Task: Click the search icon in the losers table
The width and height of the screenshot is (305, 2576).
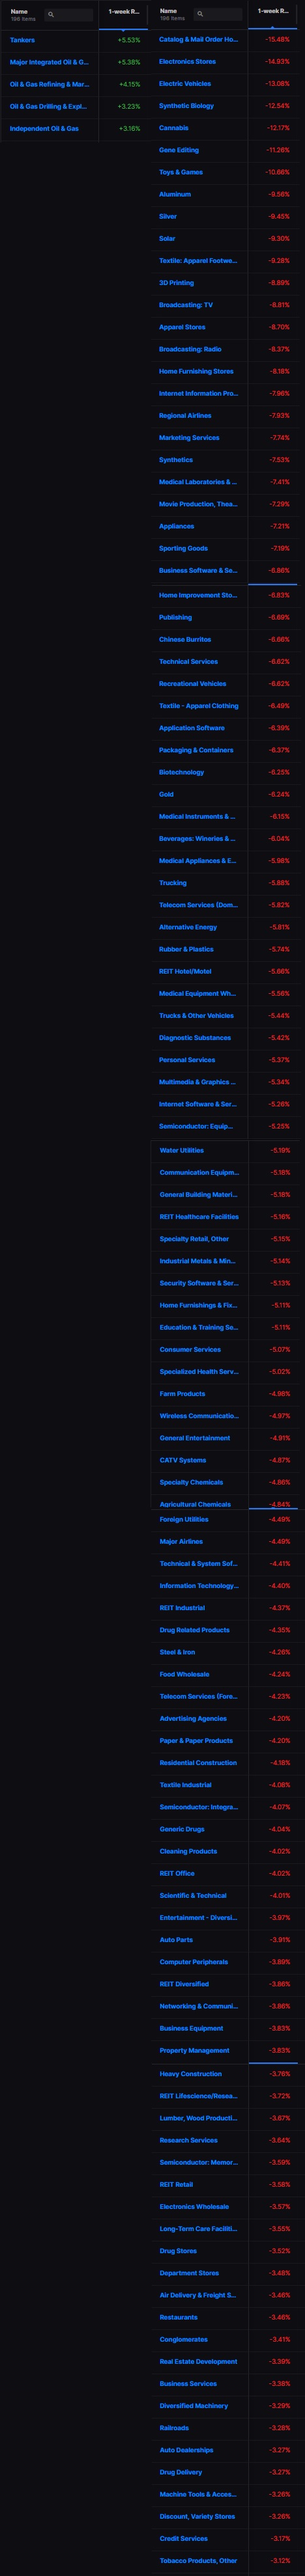Action: click(x=200, y=15)
